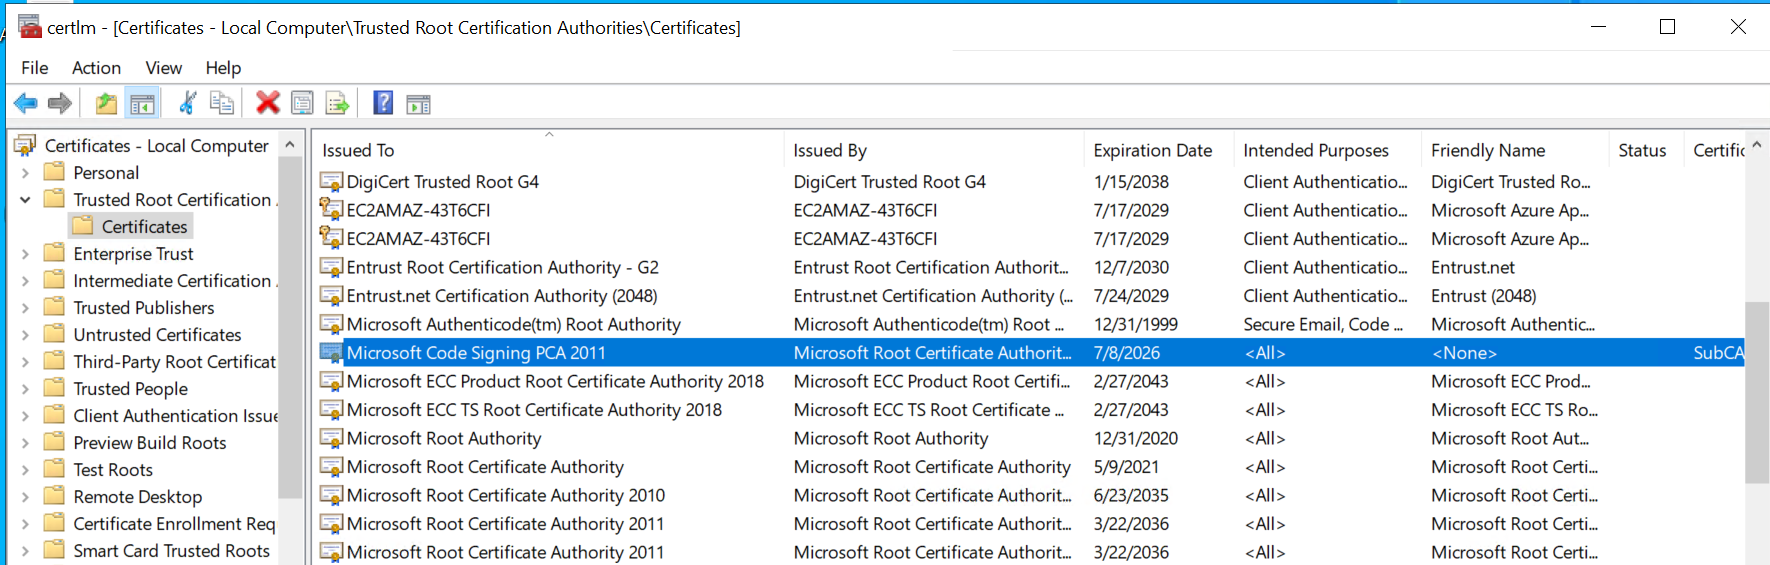Image resolution: width=1770 pixels, height=565 pixels.
Task: Click the tree pane vertical scrollbar thumb
Action: (290, 327)
